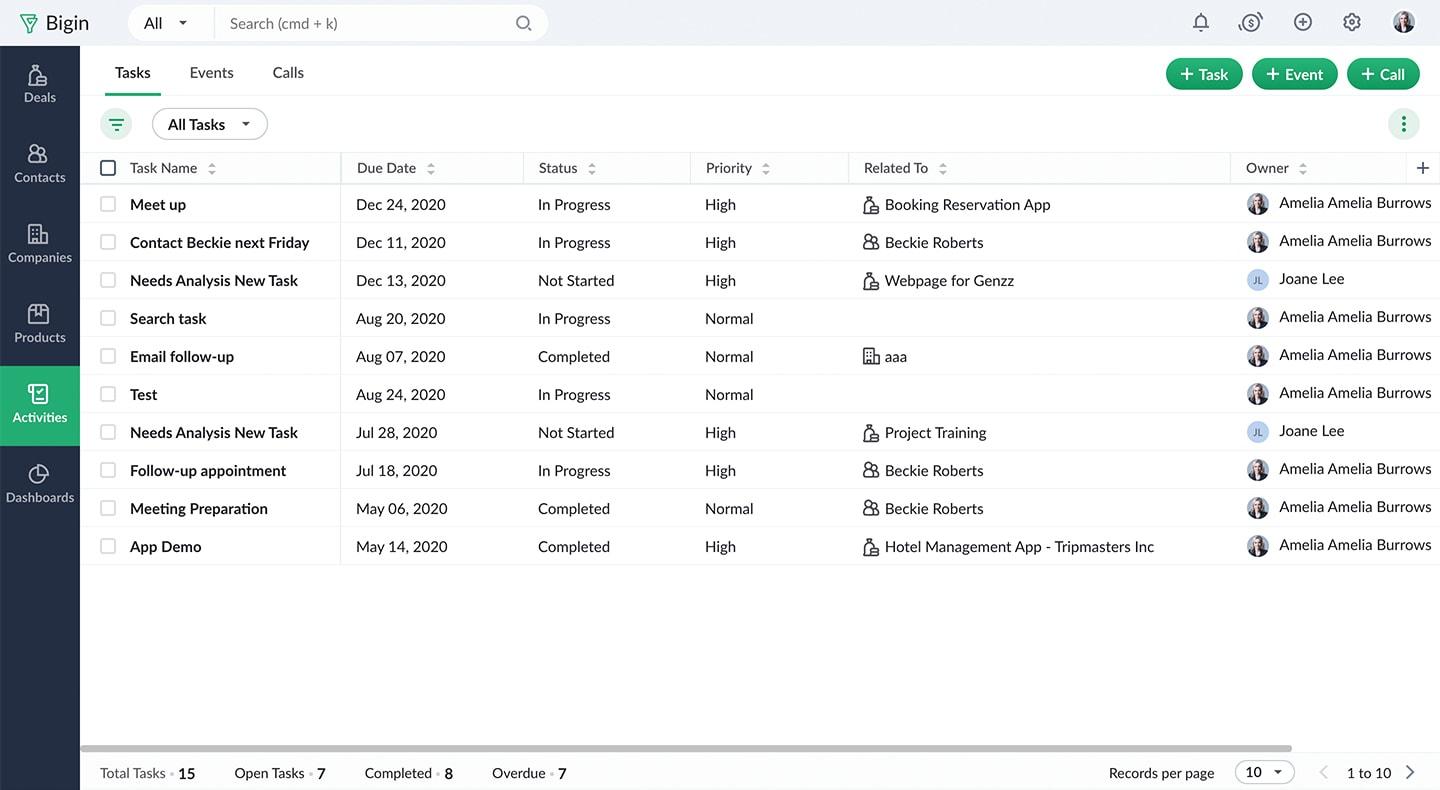Sort by Related To column arrows

pyautogui.click(x=943, y=169)
